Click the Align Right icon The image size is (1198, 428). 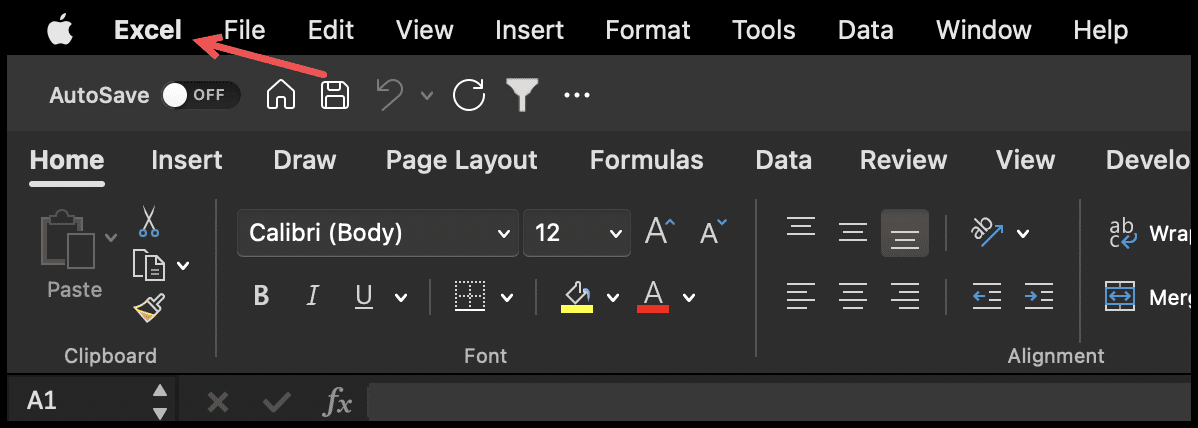(905, 296)
